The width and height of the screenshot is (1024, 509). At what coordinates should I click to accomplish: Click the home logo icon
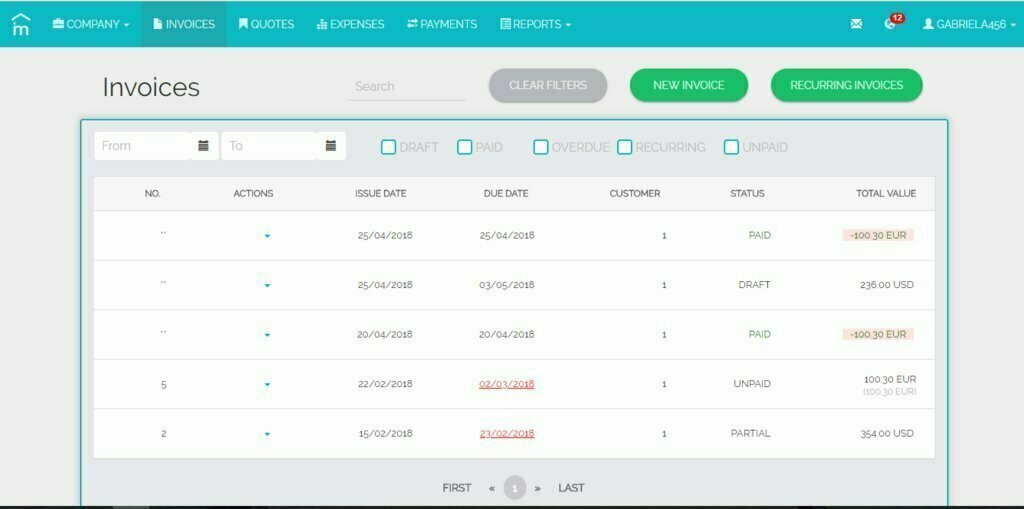point(21,24)
